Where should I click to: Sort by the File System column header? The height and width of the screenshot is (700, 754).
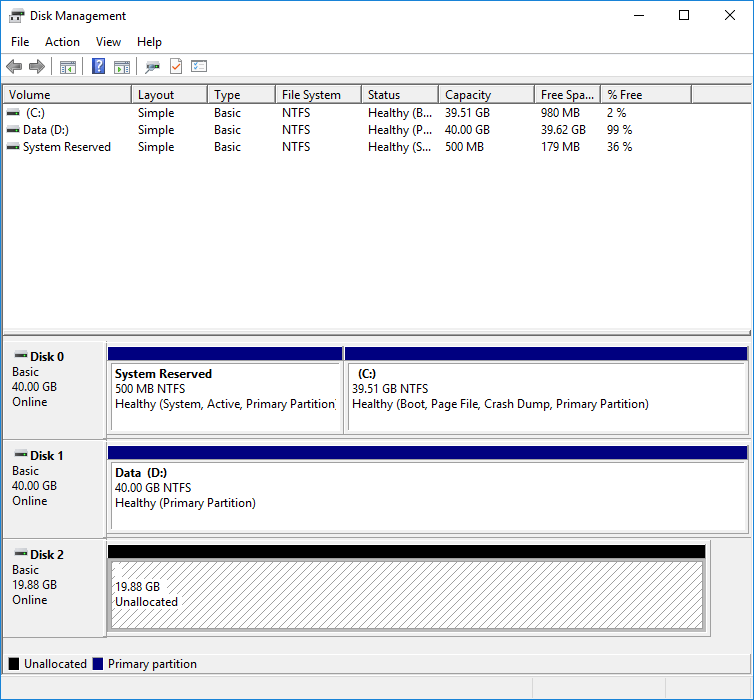coord(319,95)
